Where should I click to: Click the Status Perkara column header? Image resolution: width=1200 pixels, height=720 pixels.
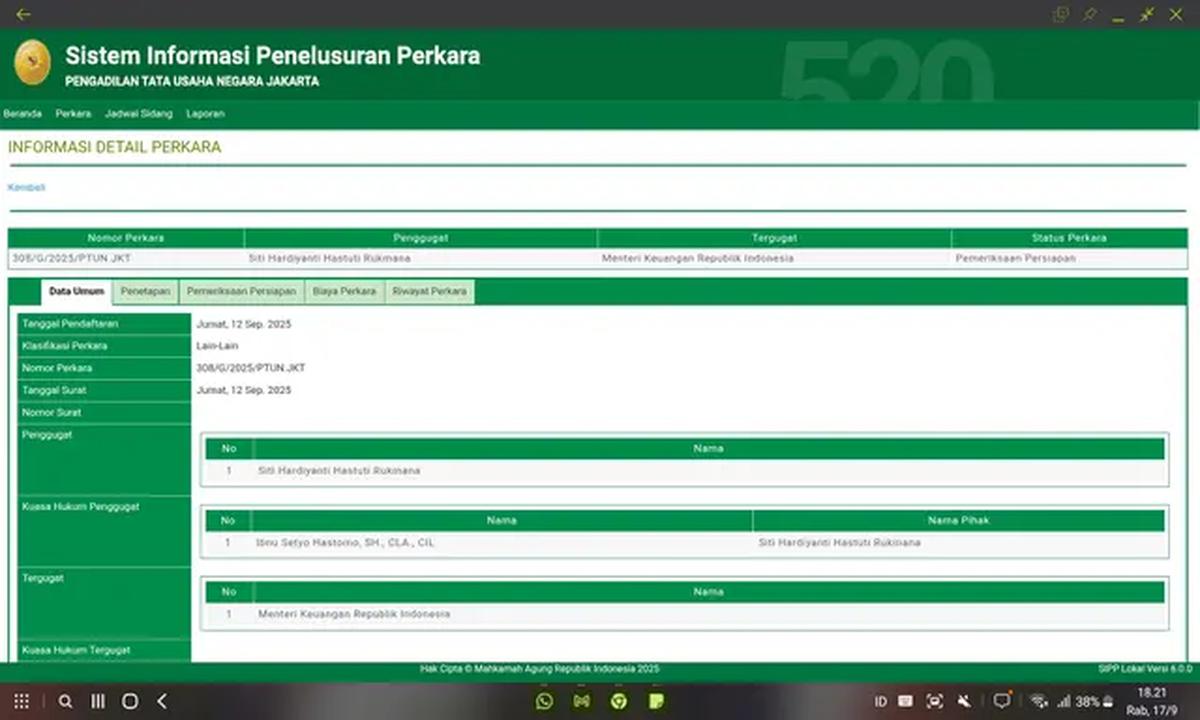1069,238
